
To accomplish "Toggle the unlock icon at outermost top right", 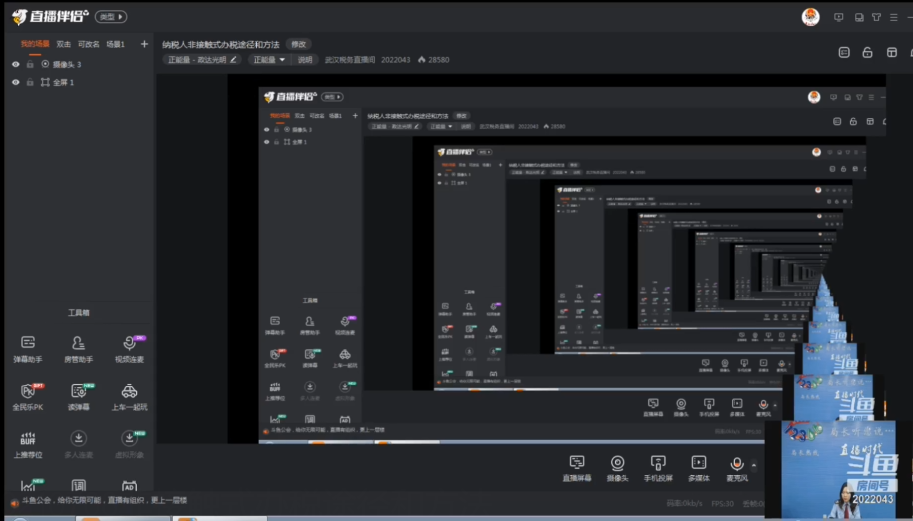I will point(868,52).
